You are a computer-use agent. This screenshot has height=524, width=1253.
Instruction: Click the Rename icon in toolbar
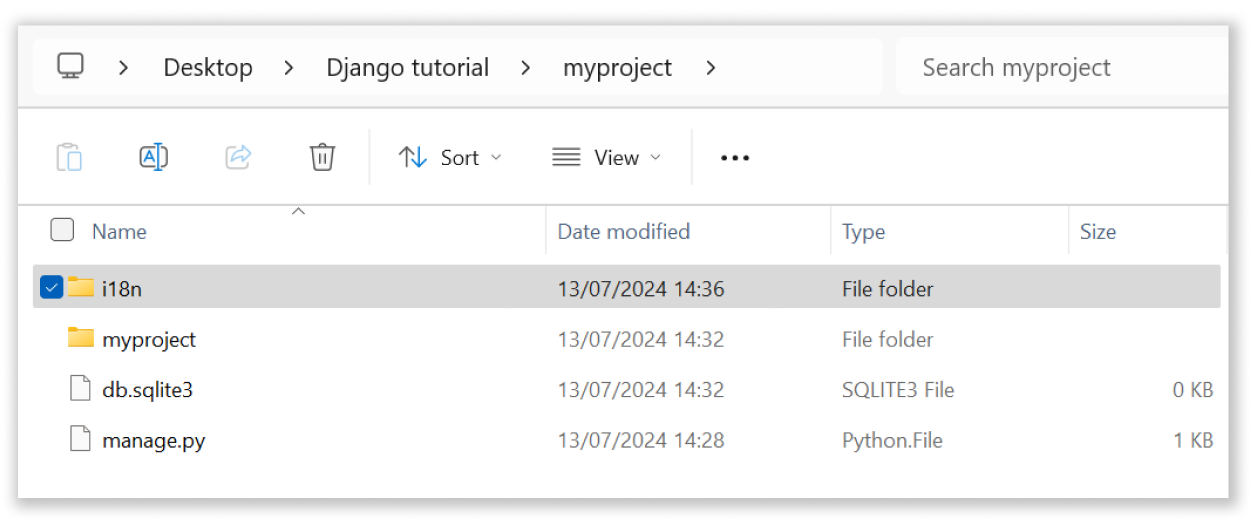pos(153,157)
